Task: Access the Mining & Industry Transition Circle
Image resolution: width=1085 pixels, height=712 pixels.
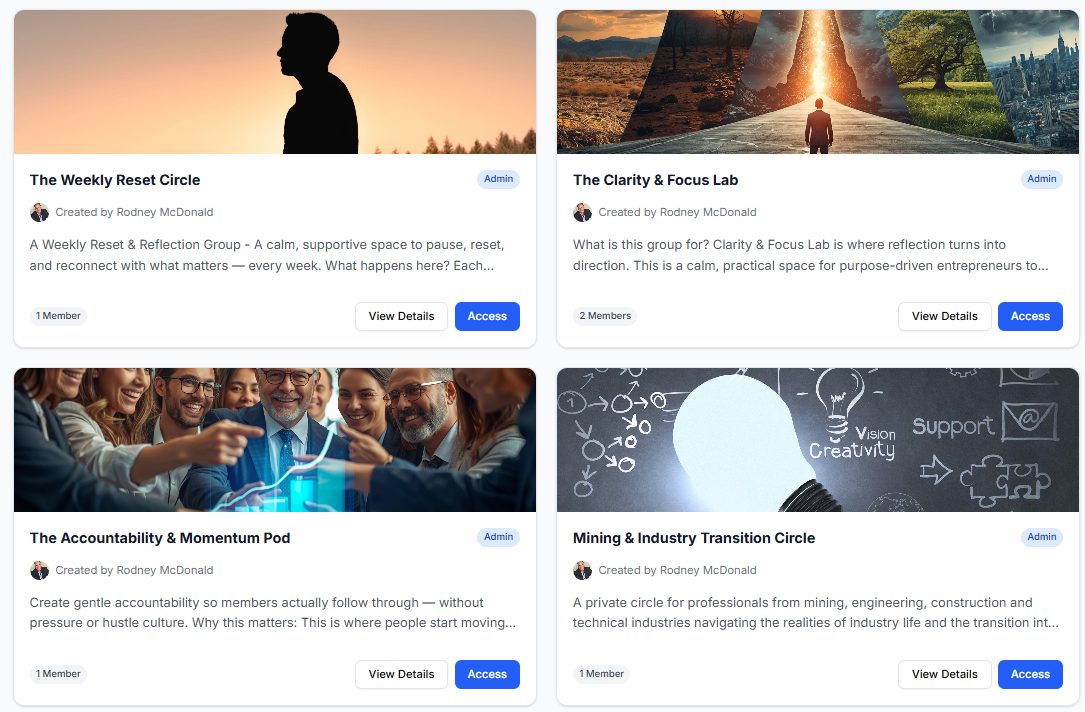Action: [x=1030, y=674]
